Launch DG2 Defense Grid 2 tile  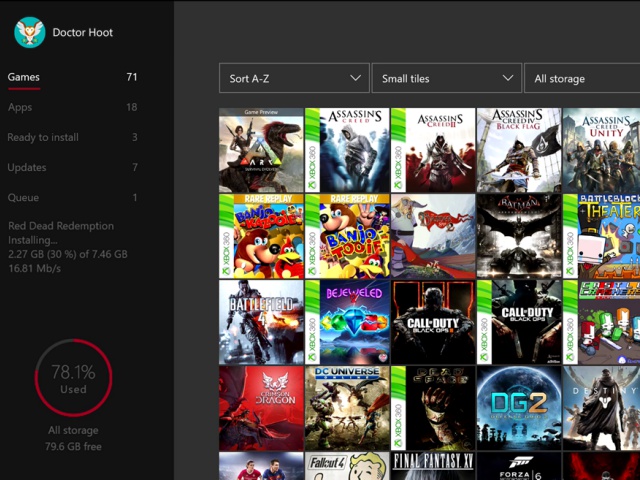coord(518,408)
